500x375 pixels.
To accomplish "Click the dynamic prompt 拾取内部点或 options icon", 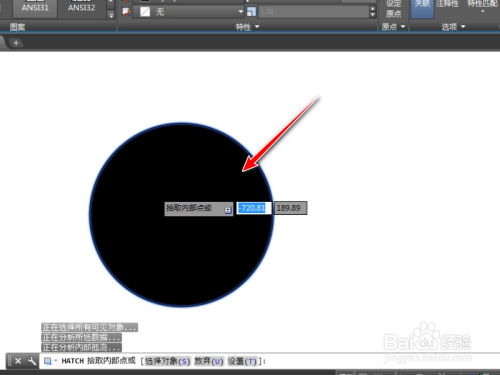I will click(x=228, y=210).
